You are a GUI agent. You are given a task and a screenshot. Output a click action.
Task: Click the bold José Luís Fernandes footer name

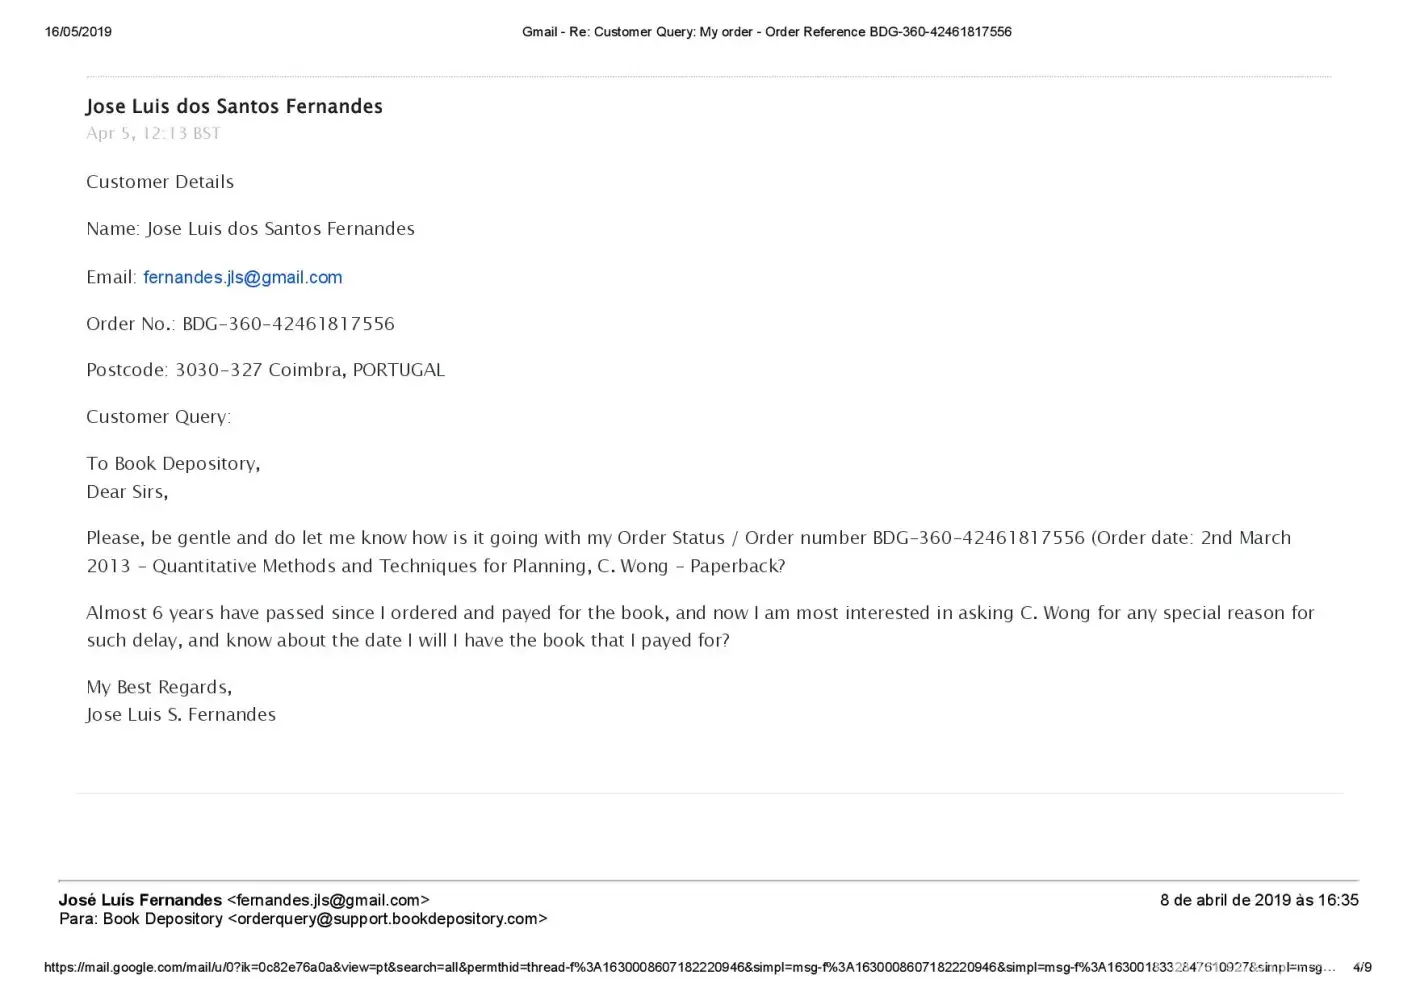pos(140,900)
